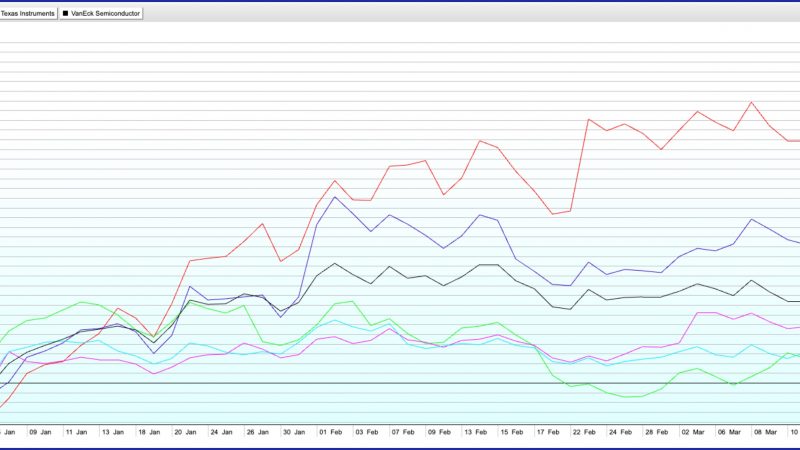Select the 03 Feb axis label
800x450 pixels.
click(367, 432)
